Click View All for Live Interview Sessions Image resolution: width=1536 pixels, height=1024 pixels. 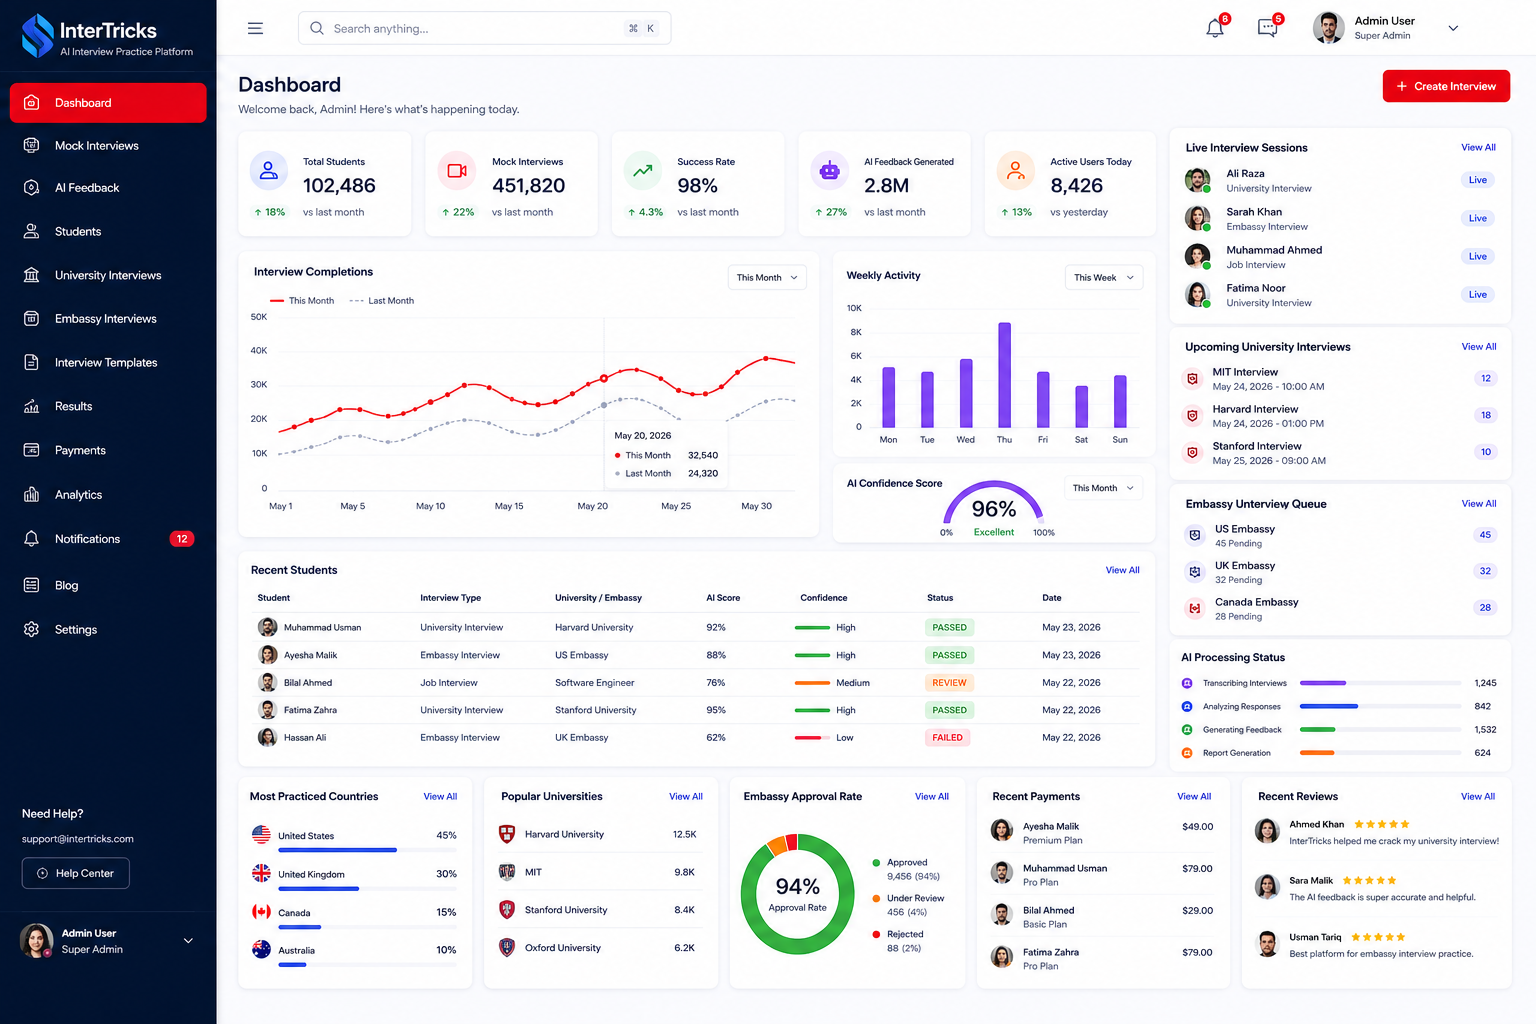[1478, 147]
